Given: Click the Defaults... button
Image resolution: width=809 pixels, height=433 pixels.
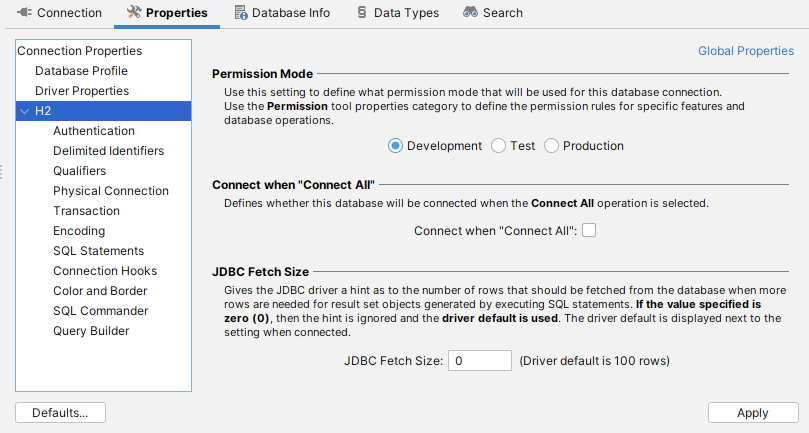Looking at the screenshot, I should 61,413.
